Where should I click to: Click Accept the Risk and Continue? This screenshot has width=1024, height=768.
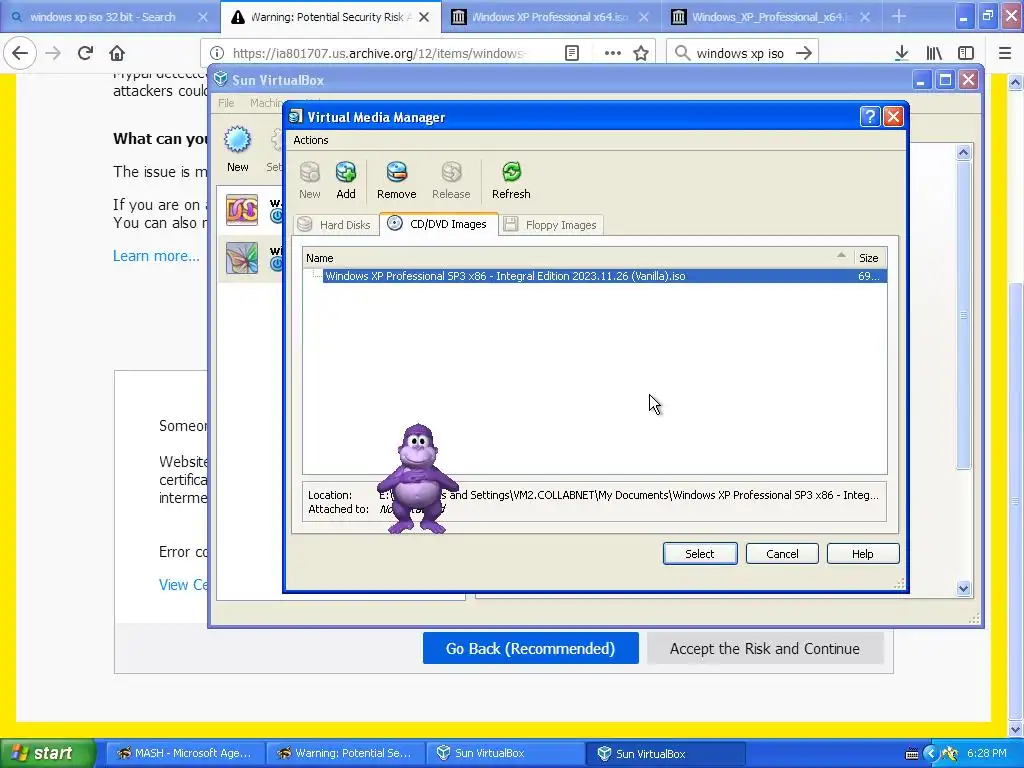click(x=765, y=648)
